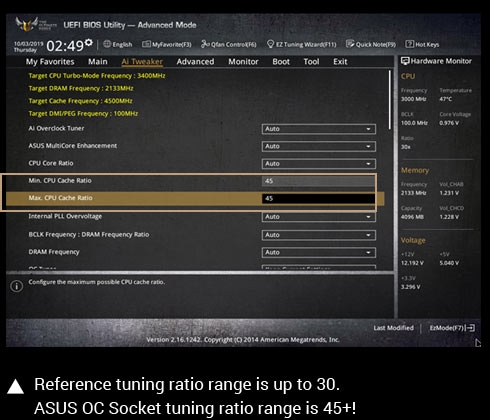The height and width of the screenshot is (420, 490).
Task: Click Target Cache Frequency : 4500MHz text
Action: pyautogui.click(x=80, y=101)
